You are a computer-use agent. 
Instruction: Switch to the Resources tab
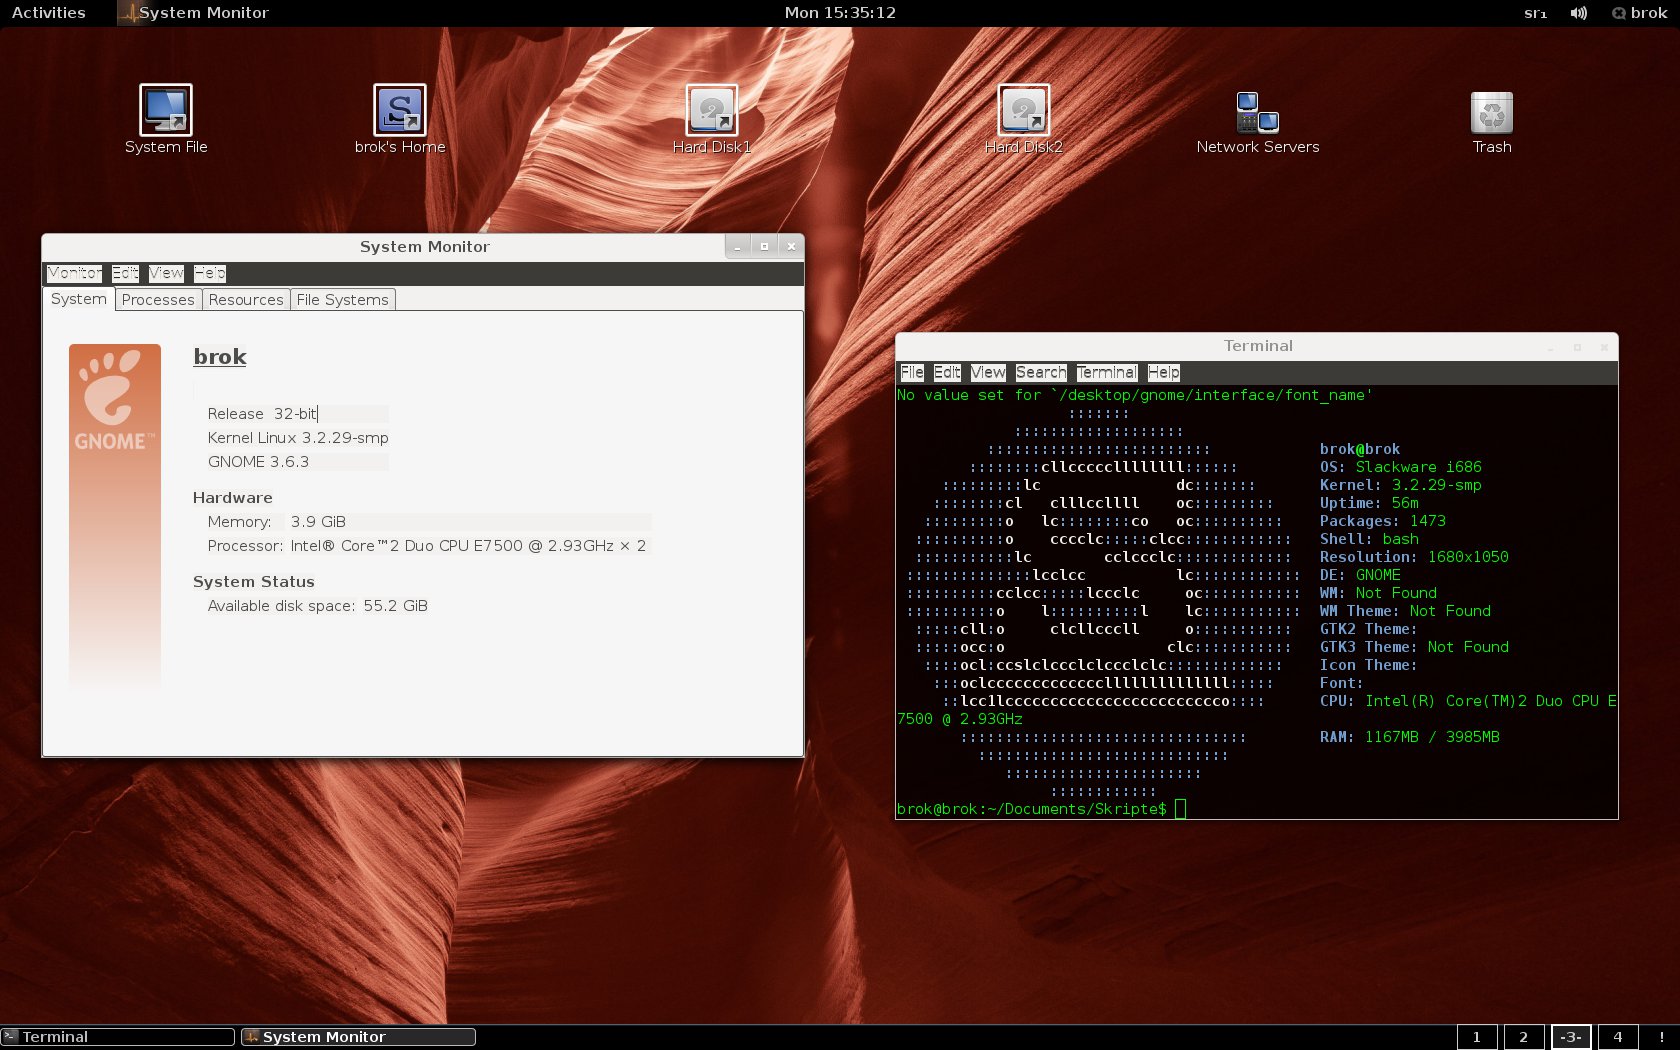[x=246, y=300]
